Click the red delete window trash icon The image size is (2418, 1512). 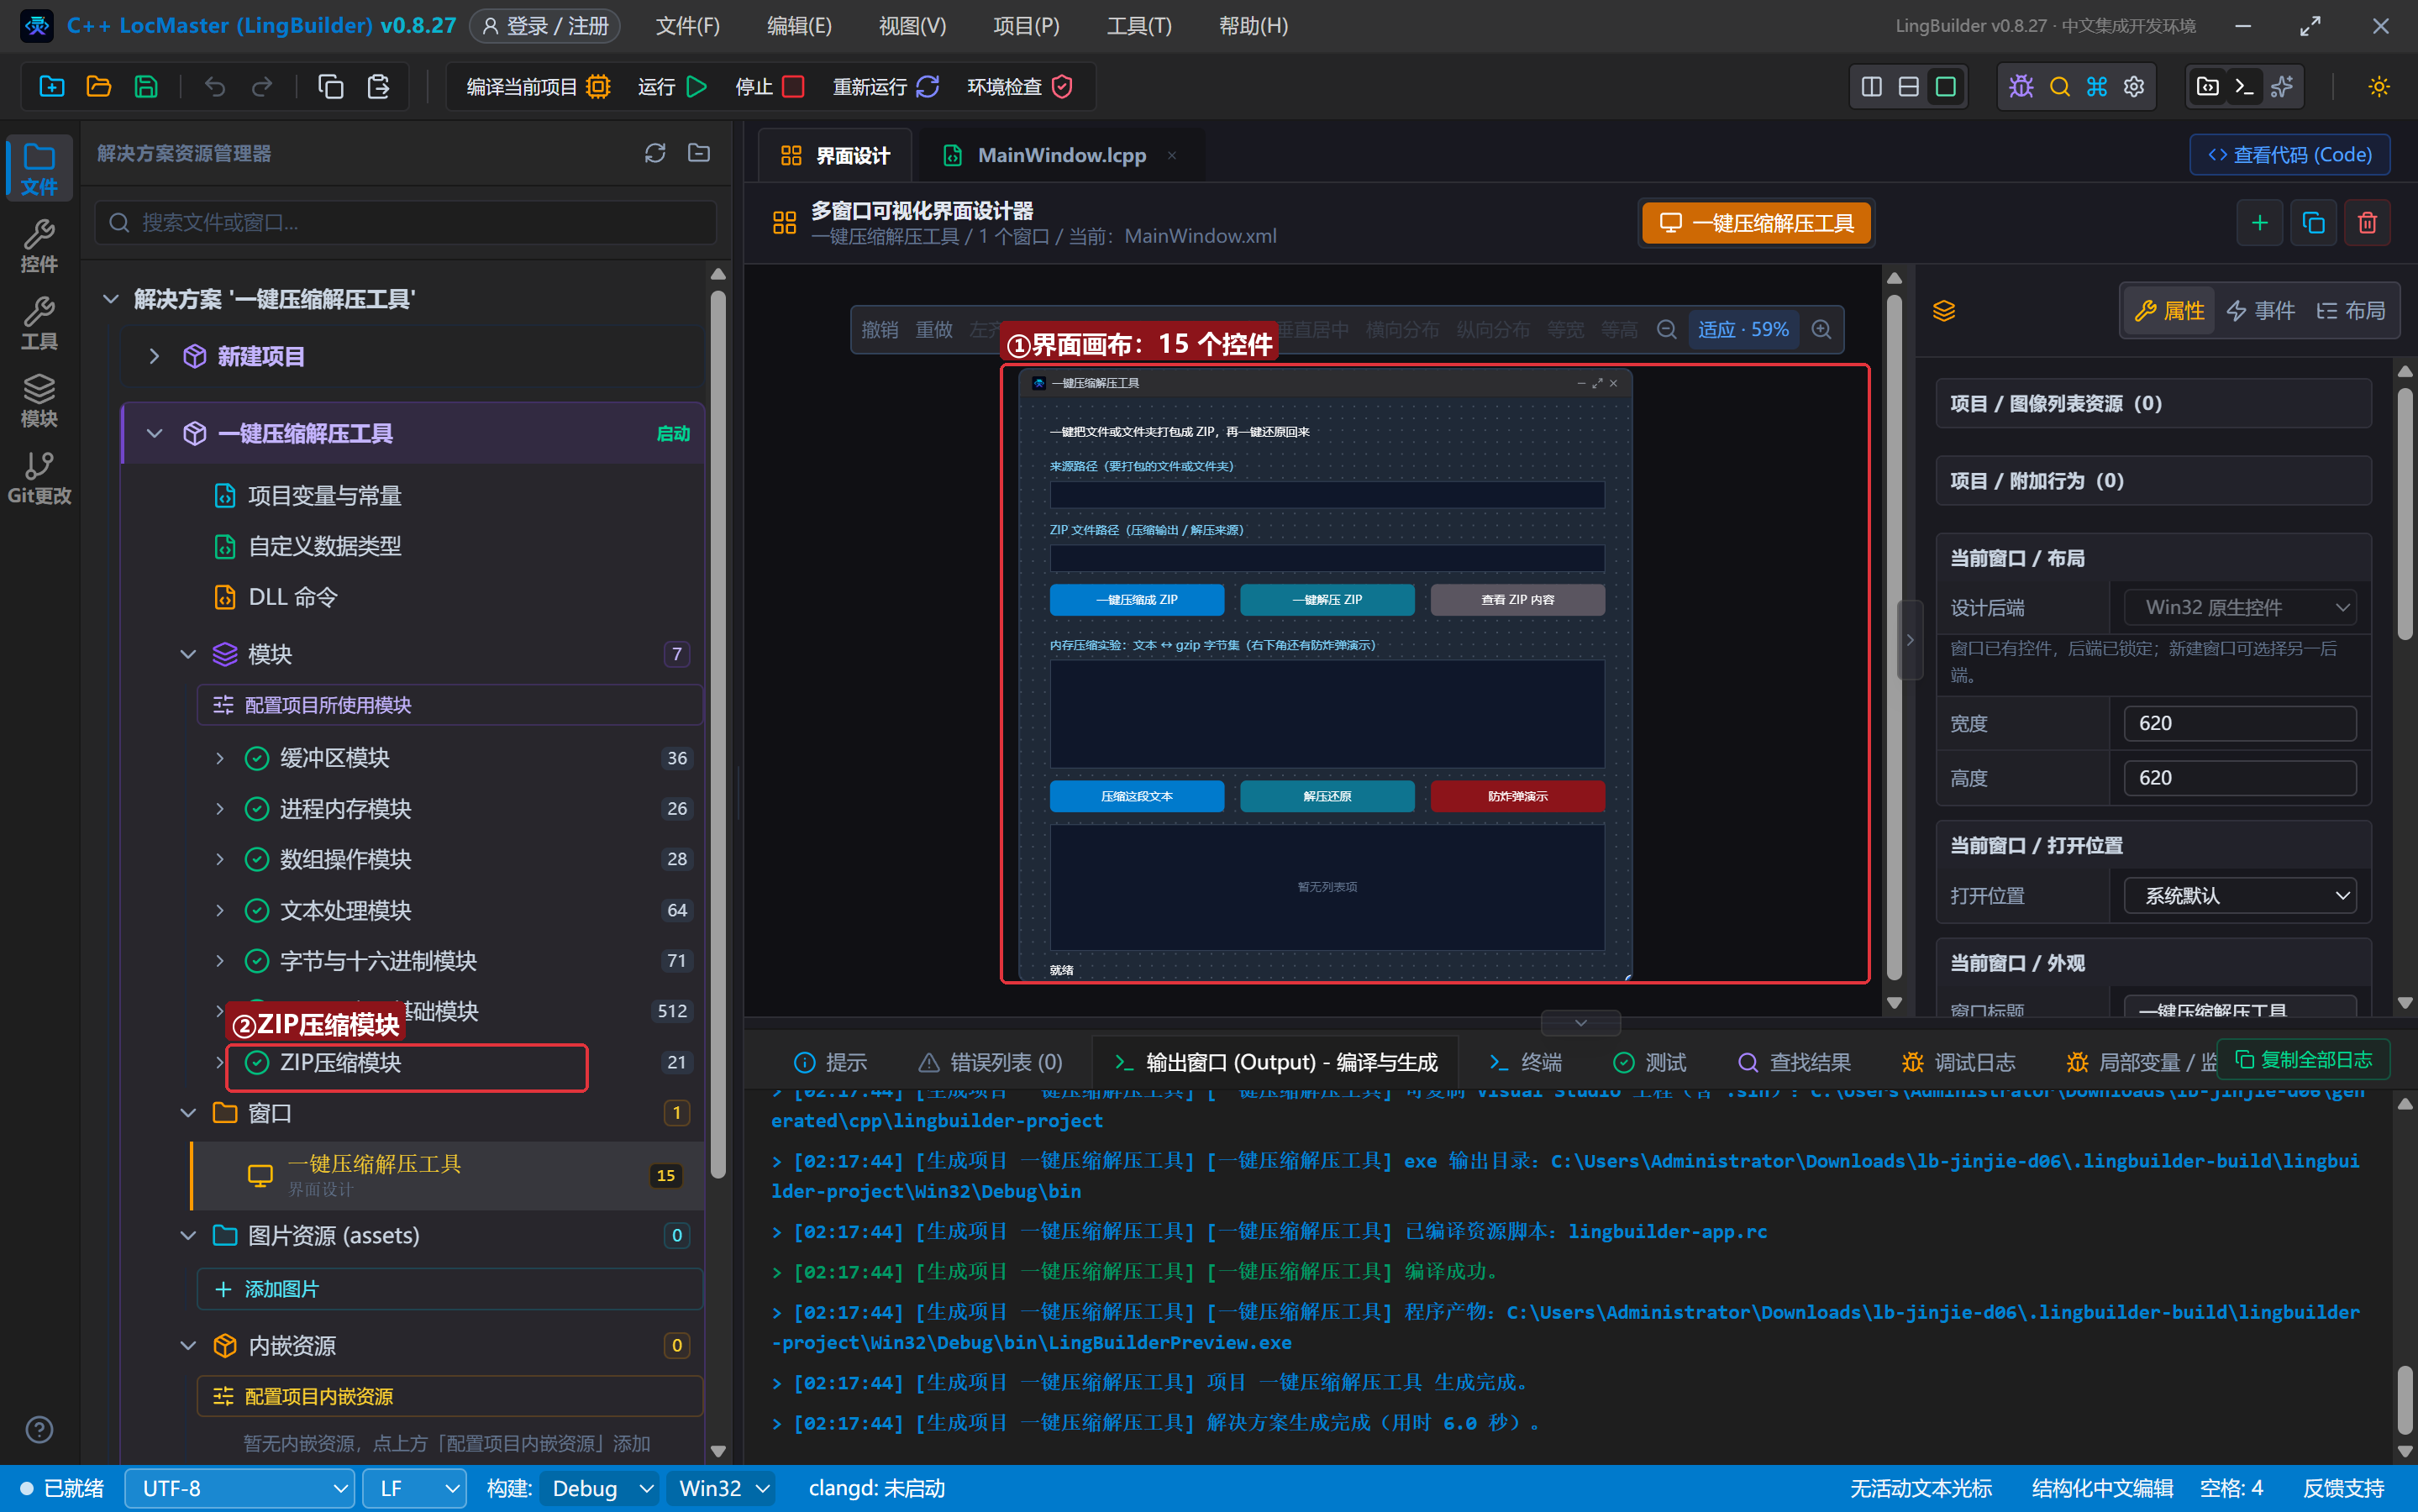2367,222
